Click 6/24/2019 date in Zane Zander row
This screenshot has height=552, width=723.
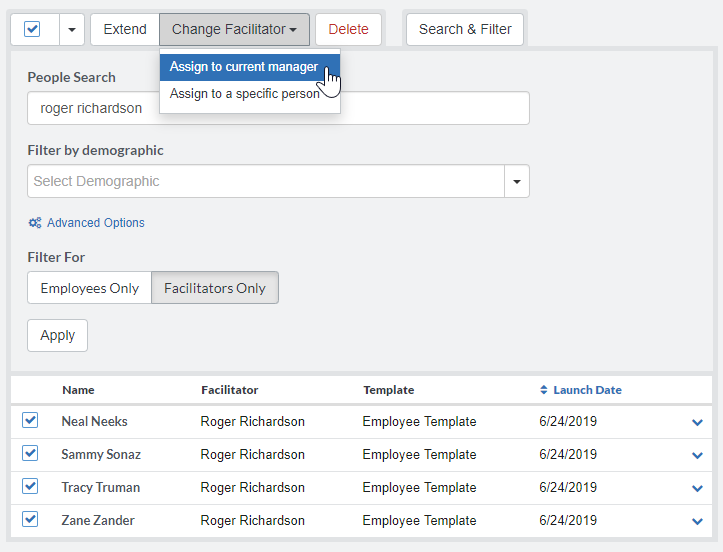(x=568, y=521)
